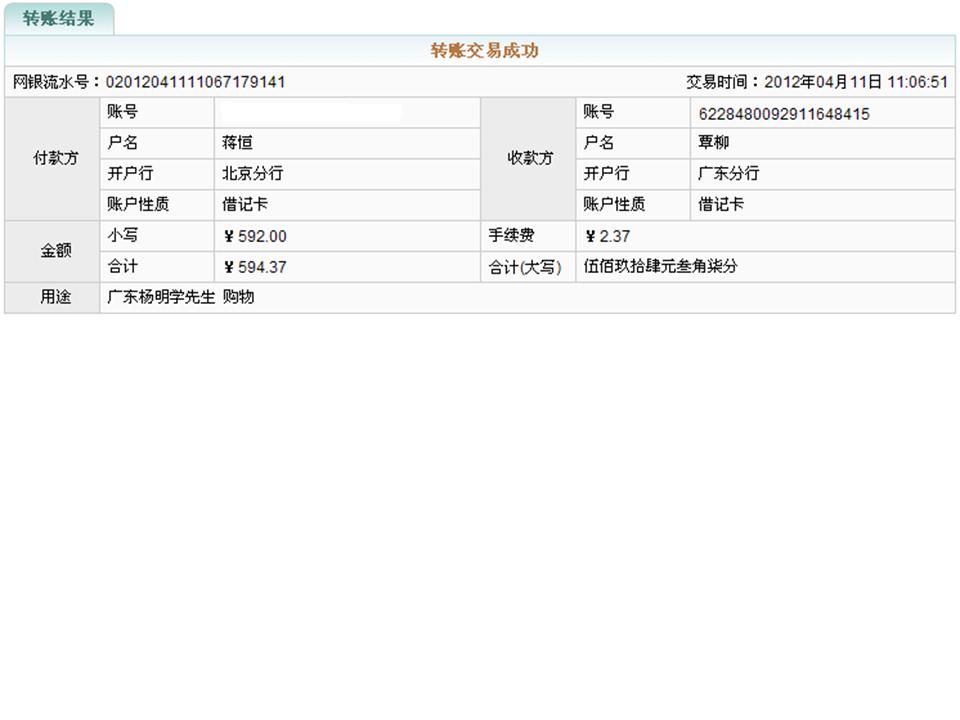Click the 转账交易成功 header banner

point(484,51)
